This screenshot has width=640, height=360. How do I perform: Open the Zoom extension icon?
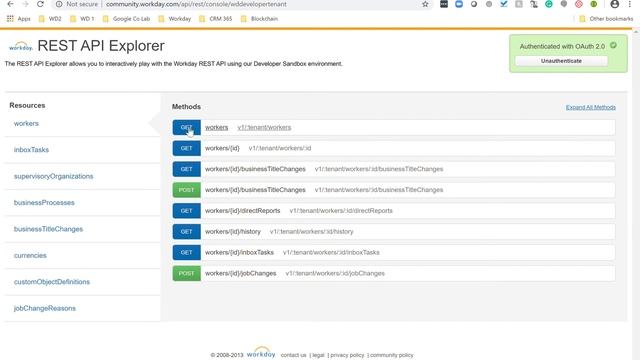(x=459, y=4)
